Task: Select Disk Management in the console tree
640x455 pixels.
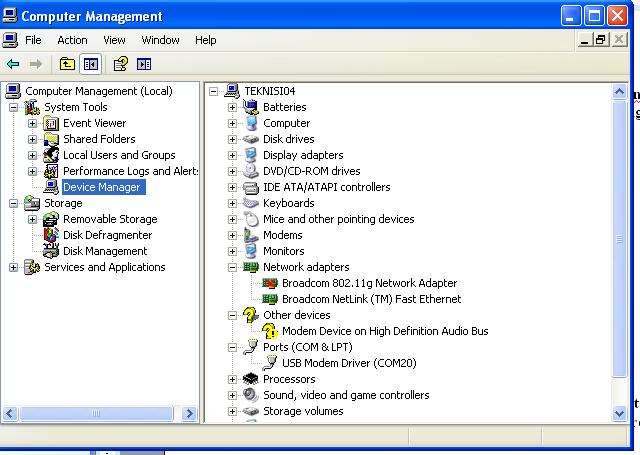Action: [105, 251]
